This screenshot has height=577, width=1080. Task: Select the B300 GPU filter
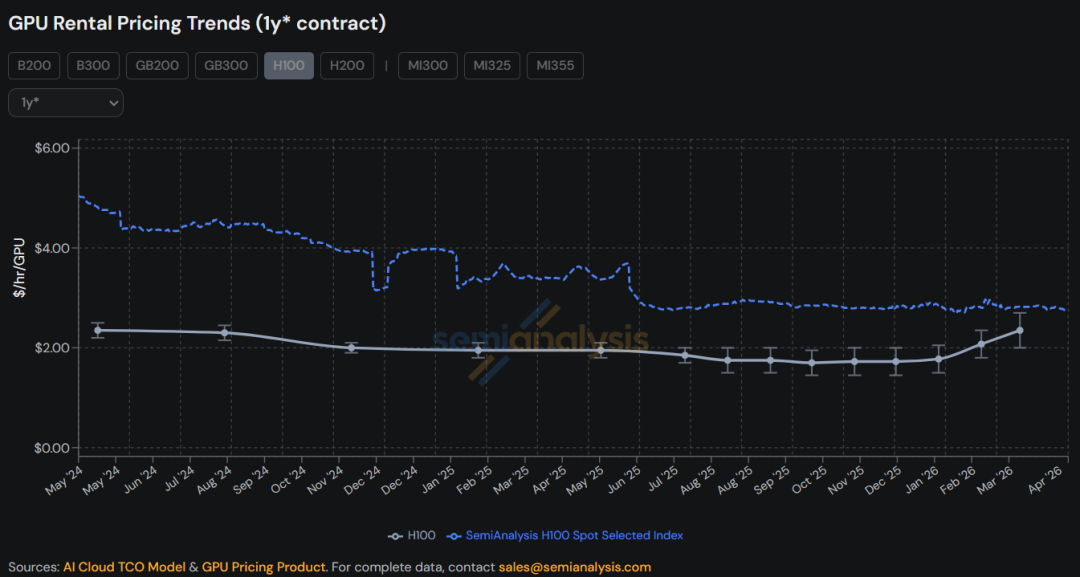click(93, 66)
